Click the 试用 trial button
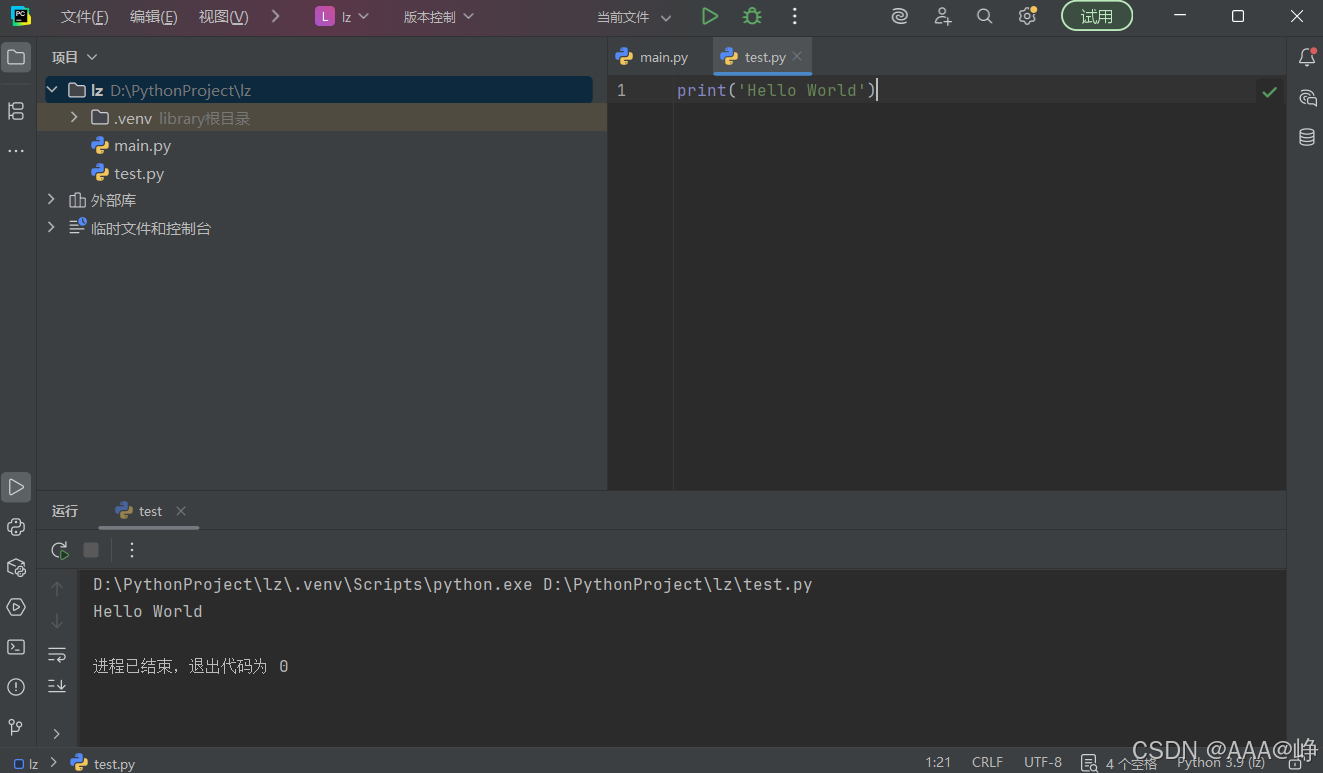 coord(1097,16)
